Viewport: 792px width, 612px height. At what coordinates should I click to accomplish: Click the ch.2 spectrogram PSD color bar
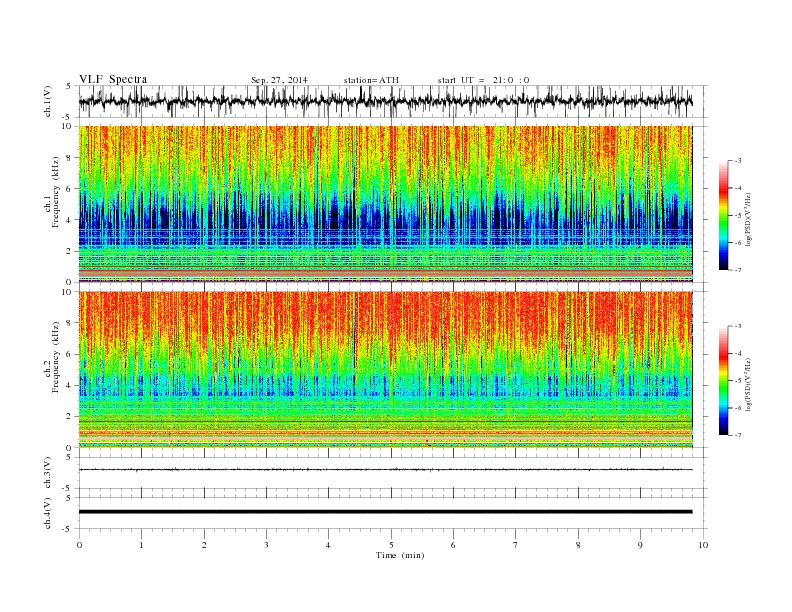coord(724,380)
